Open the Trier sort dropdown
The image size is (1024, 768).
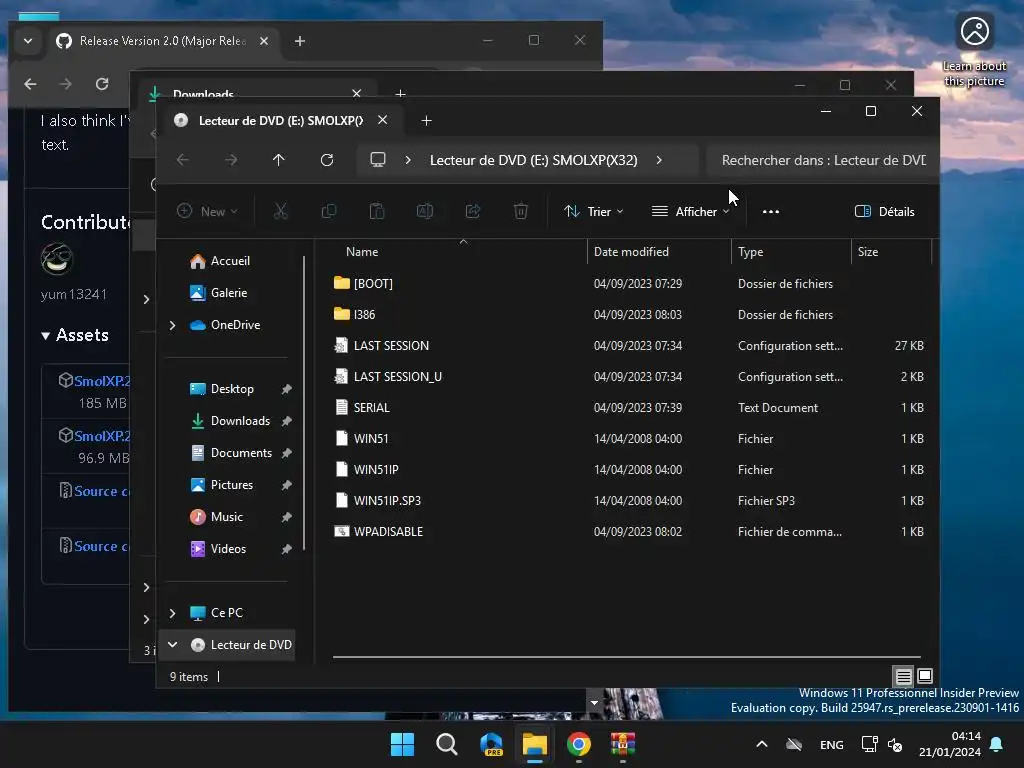[x=594, y=212]
